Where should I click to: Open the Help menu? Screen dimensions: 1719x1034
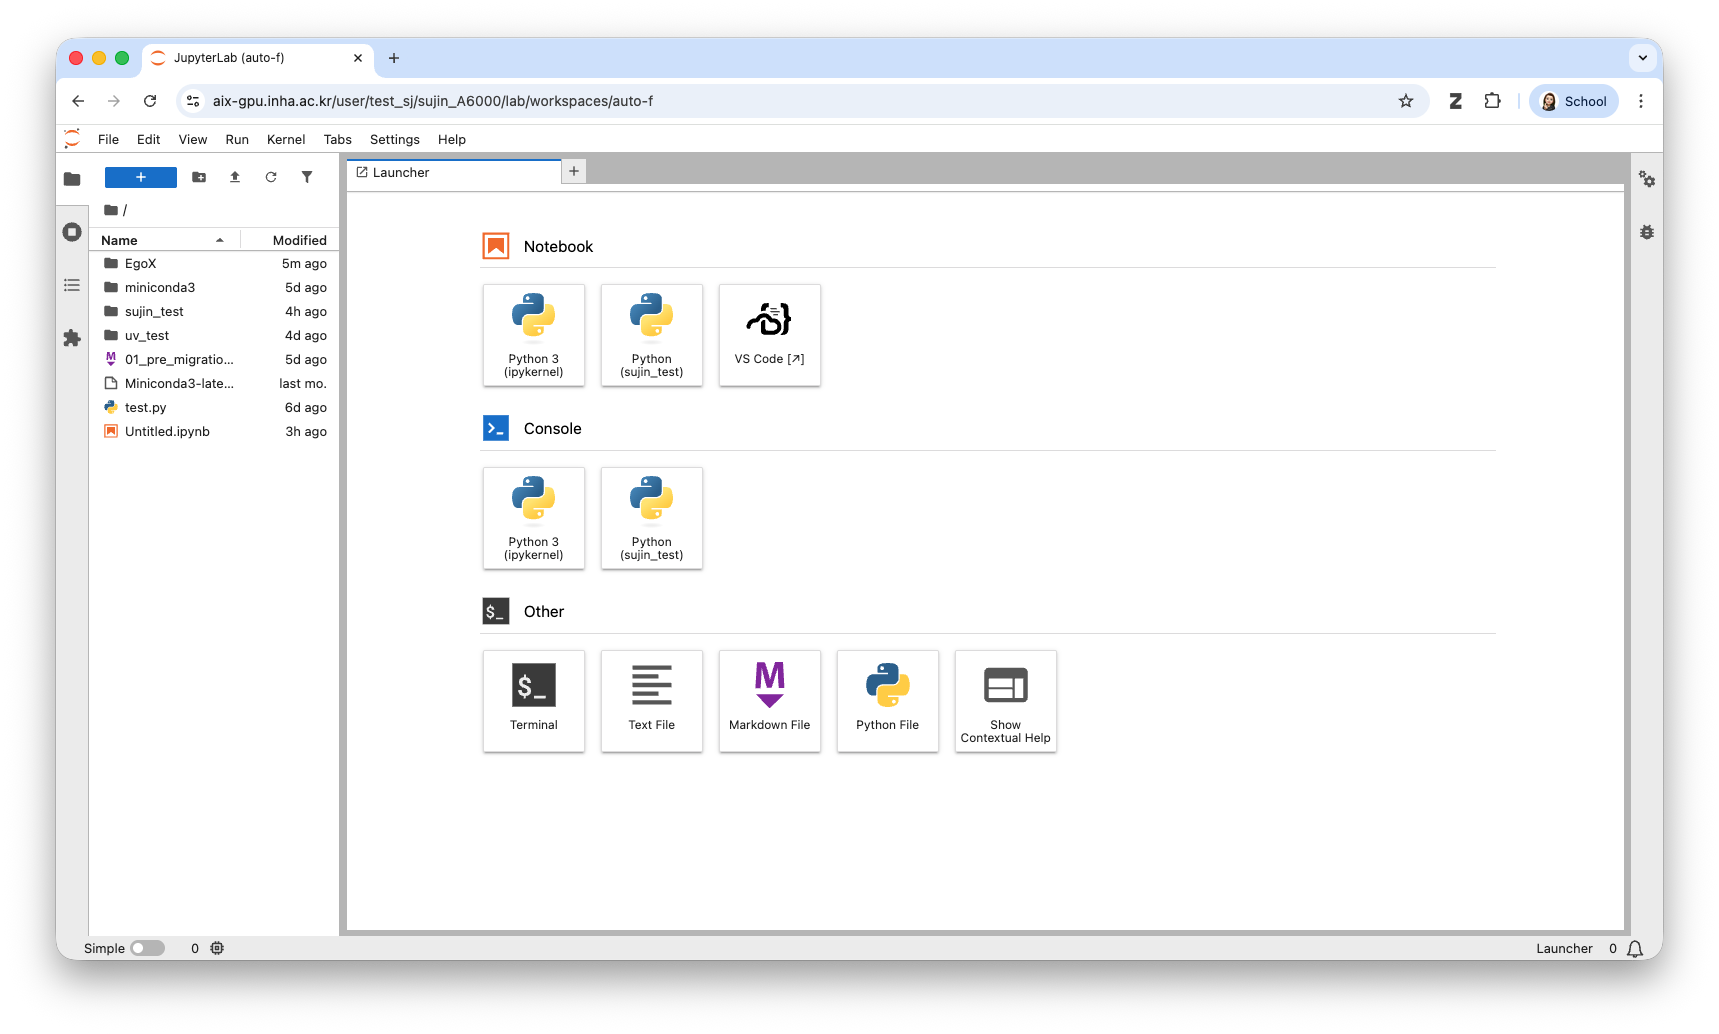tap(452, 139)
